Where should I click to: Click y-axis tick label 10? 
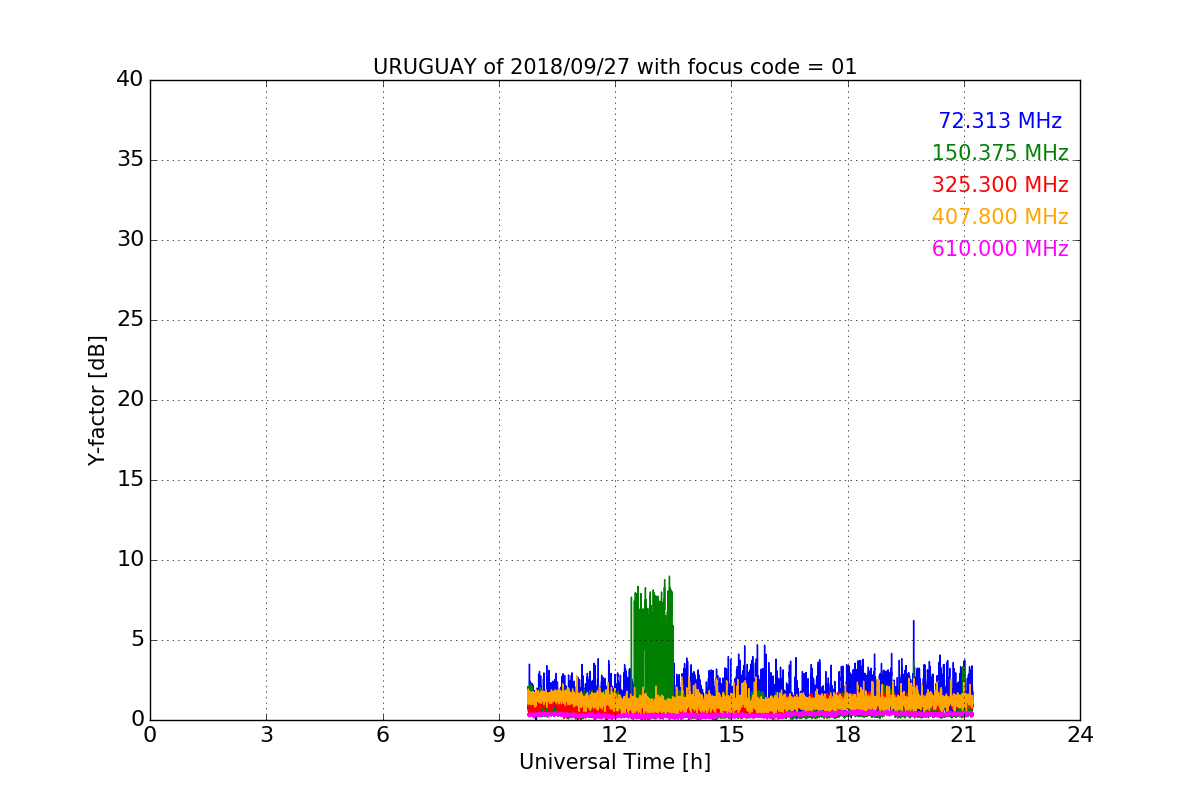coord(130,560)
